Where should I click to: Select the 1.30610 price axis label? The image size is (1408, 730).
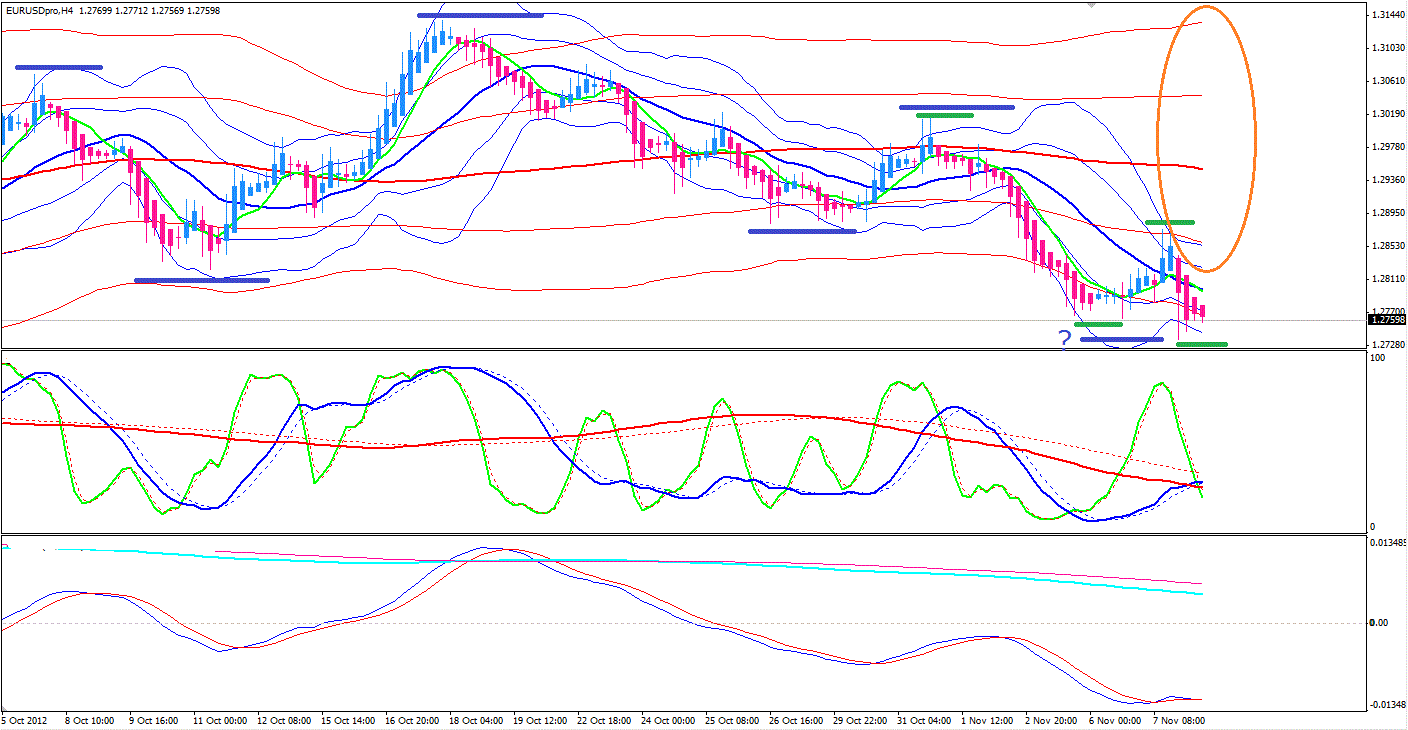(x=1388, y=81)
